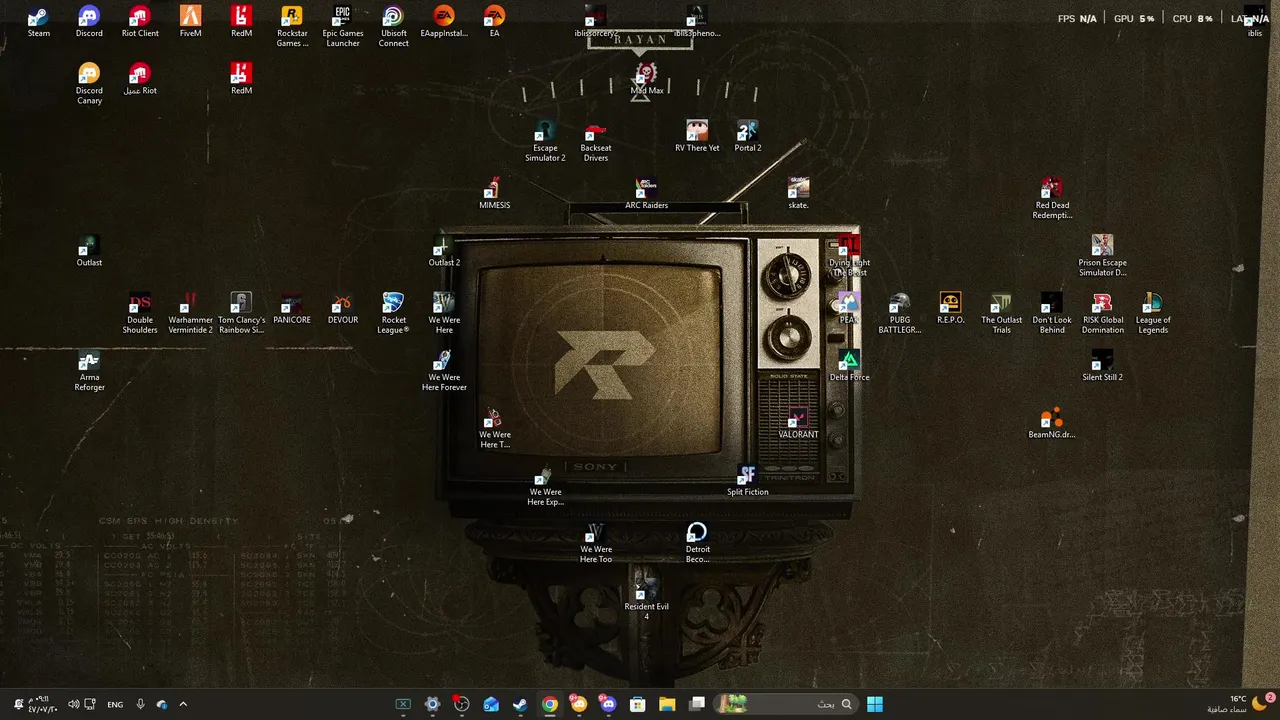Select the Rocket League icon
This screenshot has height=720, width=1280.
coord(393,314)
